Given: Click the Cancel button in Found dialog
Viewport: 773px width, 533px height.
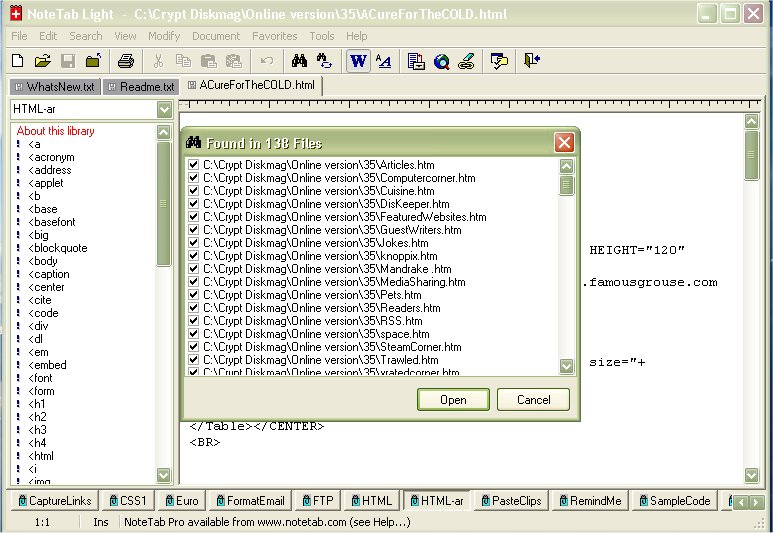Looking at the screenshot, I should tap(533, 399).
